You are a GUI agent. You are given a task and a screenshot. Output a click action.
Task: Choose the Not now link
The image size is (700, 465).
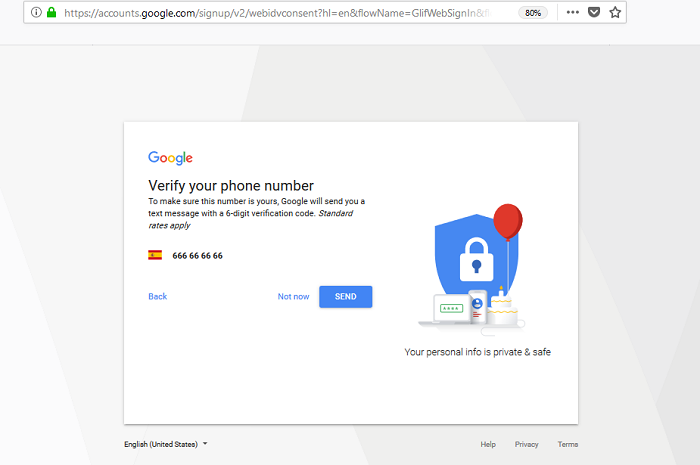(293, 297)
